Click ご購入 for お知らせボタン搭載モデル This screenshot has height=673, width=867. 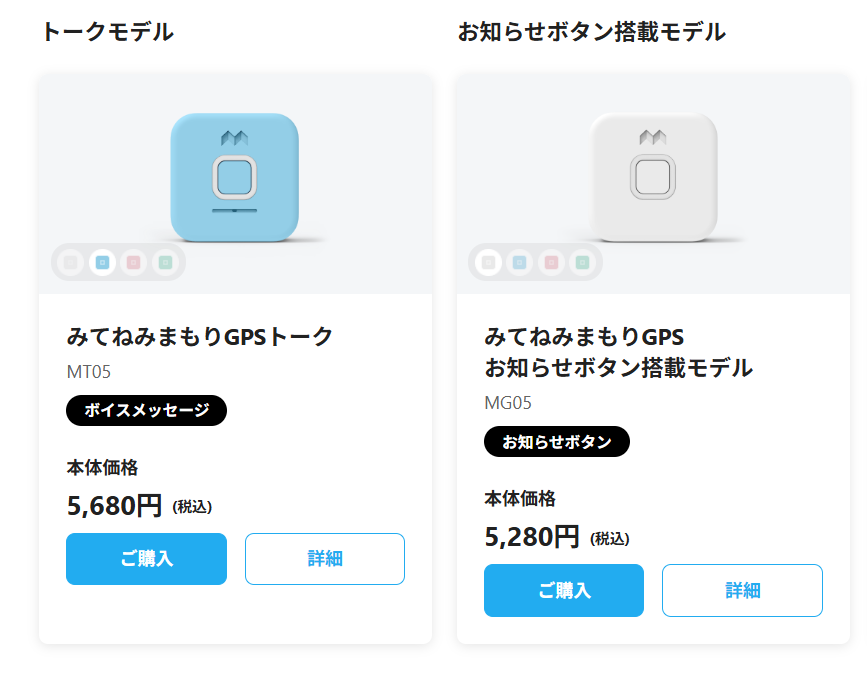[564, 590]
